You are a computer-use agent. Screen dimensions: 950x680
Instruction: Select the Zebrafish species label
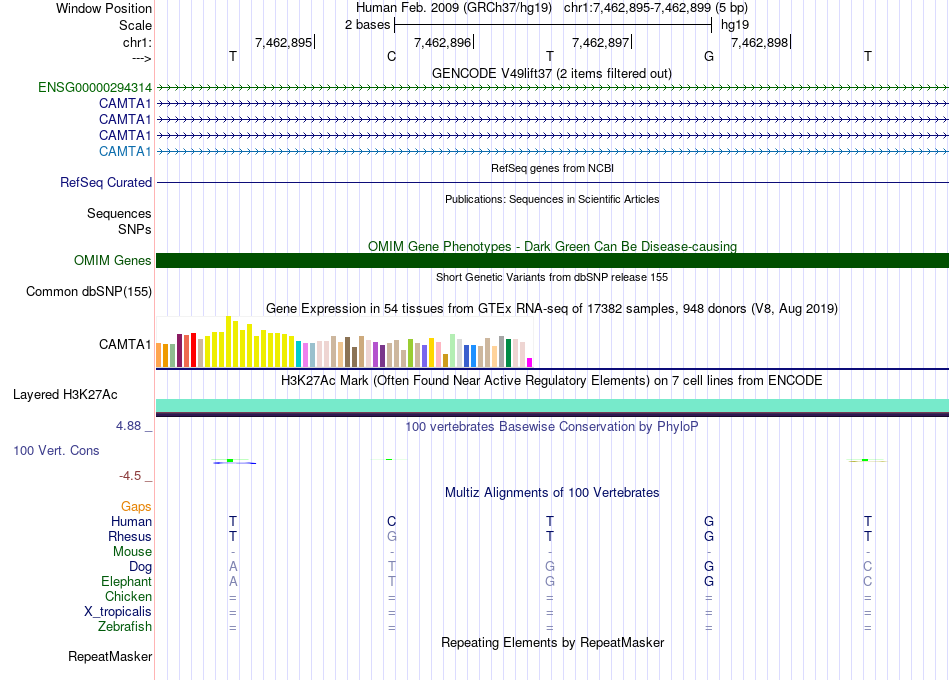125,627
